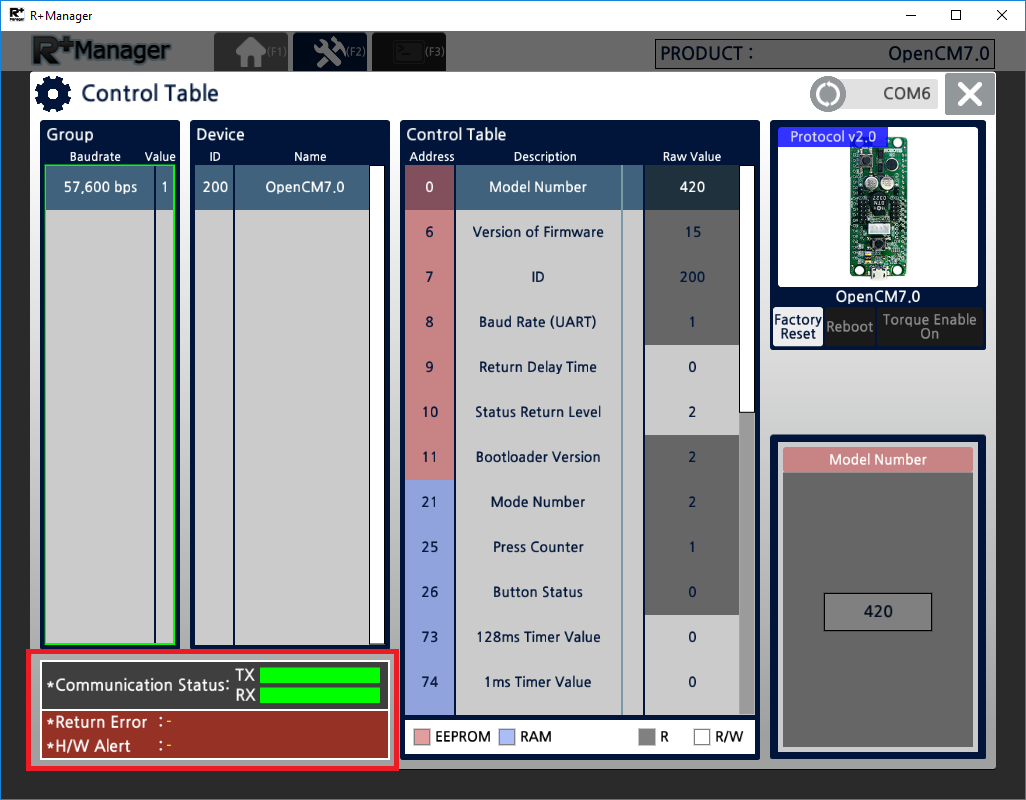
Task: Select the 57,600 bps baudrate group
Action: coord(99,187)
